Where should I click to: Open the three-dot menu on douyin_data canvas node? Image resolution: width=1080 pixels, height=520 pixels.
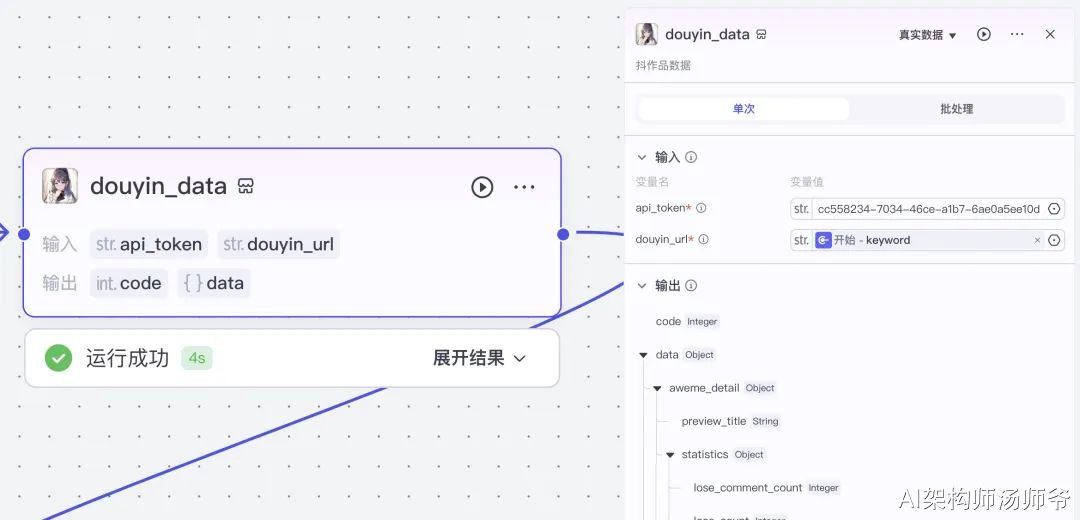(x=524, y=187)
